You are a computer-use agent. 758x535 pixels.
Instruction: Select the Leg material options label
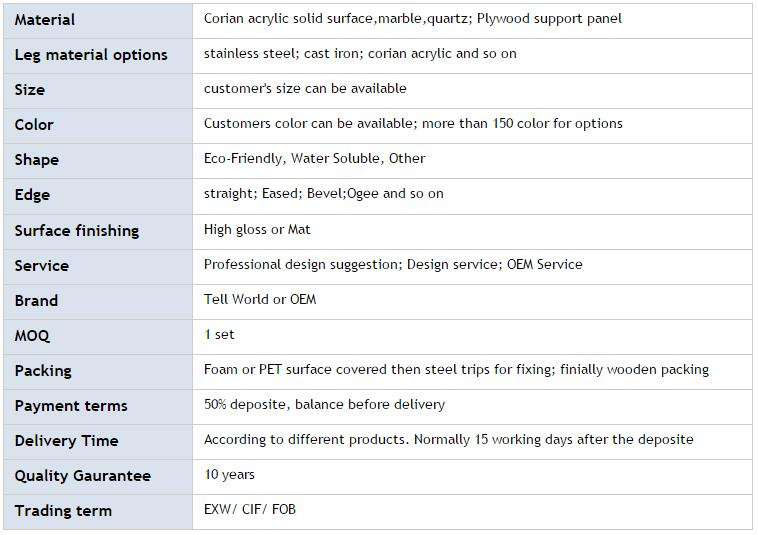click(91, 55)
